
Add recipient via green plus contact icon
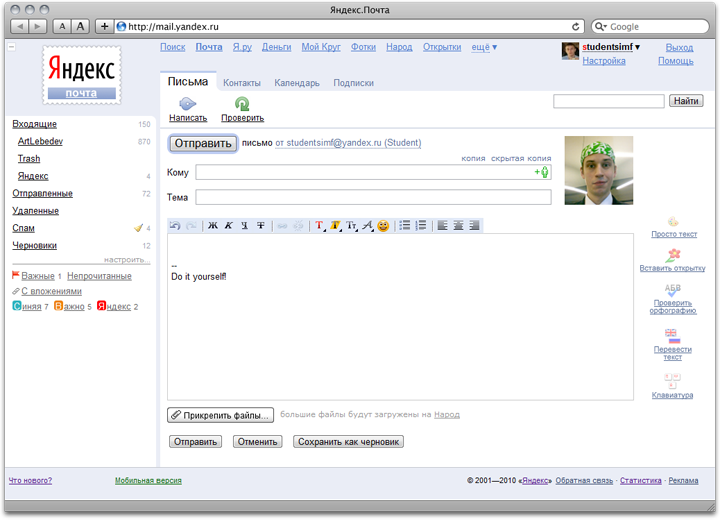(x=542, y=172)
